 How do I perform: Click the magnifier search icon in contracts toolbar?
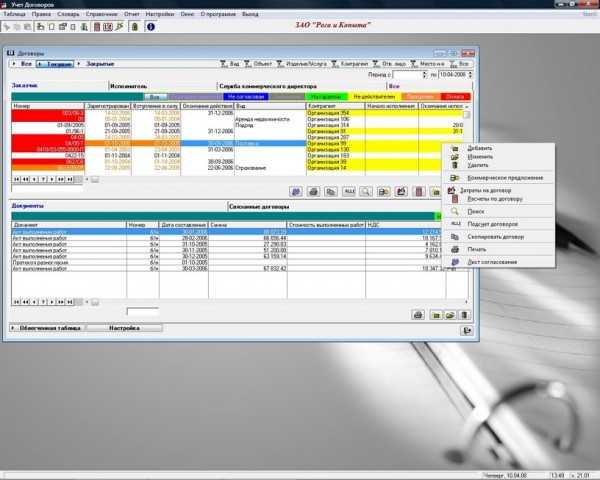[367, 190]
